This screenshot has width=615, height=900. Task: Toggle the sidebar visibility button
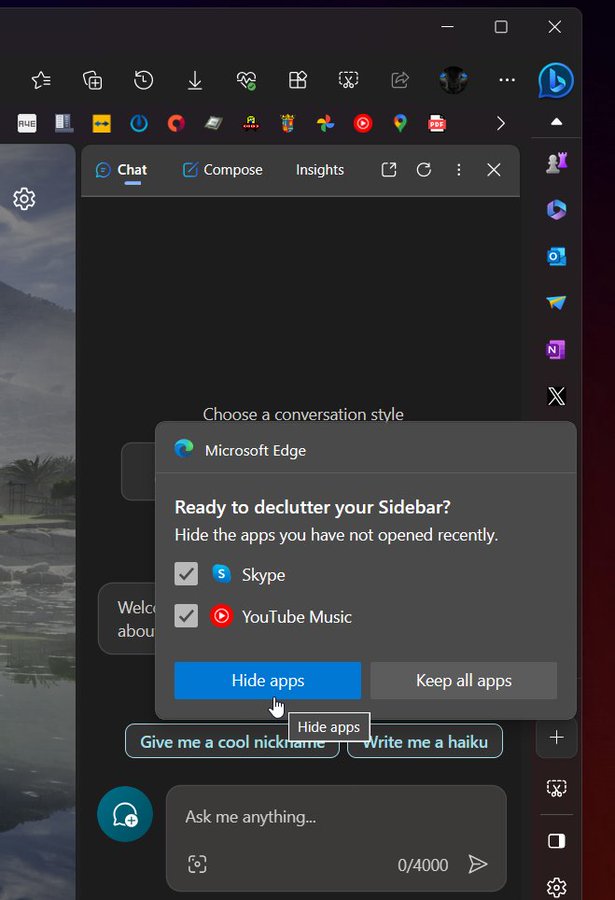556,841
